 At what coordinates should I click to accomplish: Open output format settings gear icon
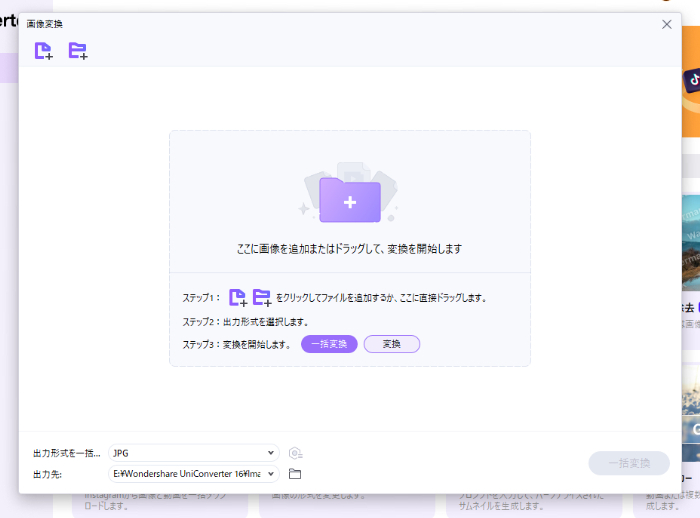(x=295, y=453)
